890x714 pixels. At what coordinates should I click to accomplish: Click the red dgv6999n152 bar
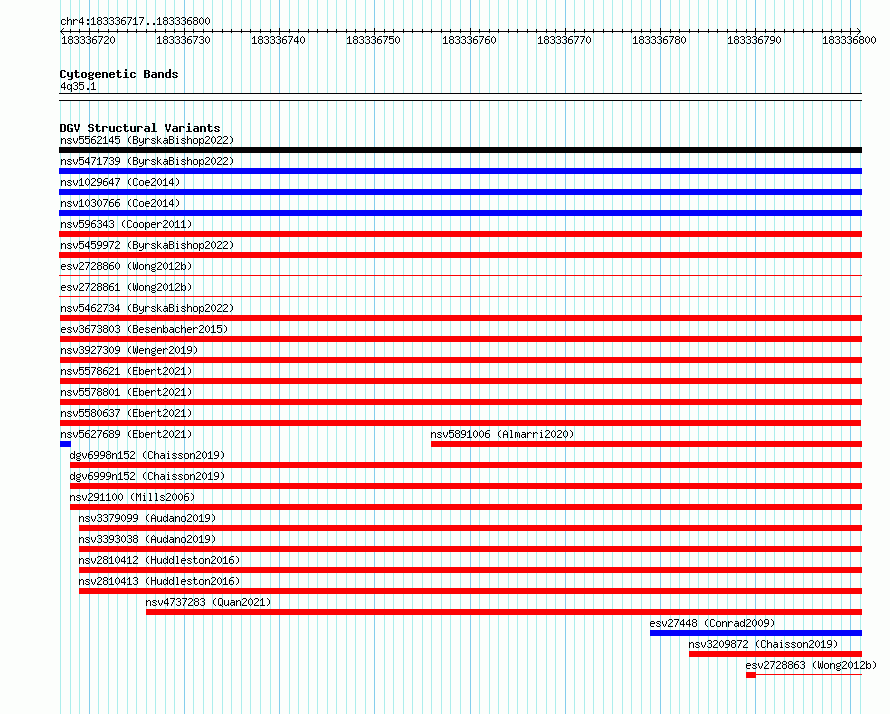pos(466,486)
